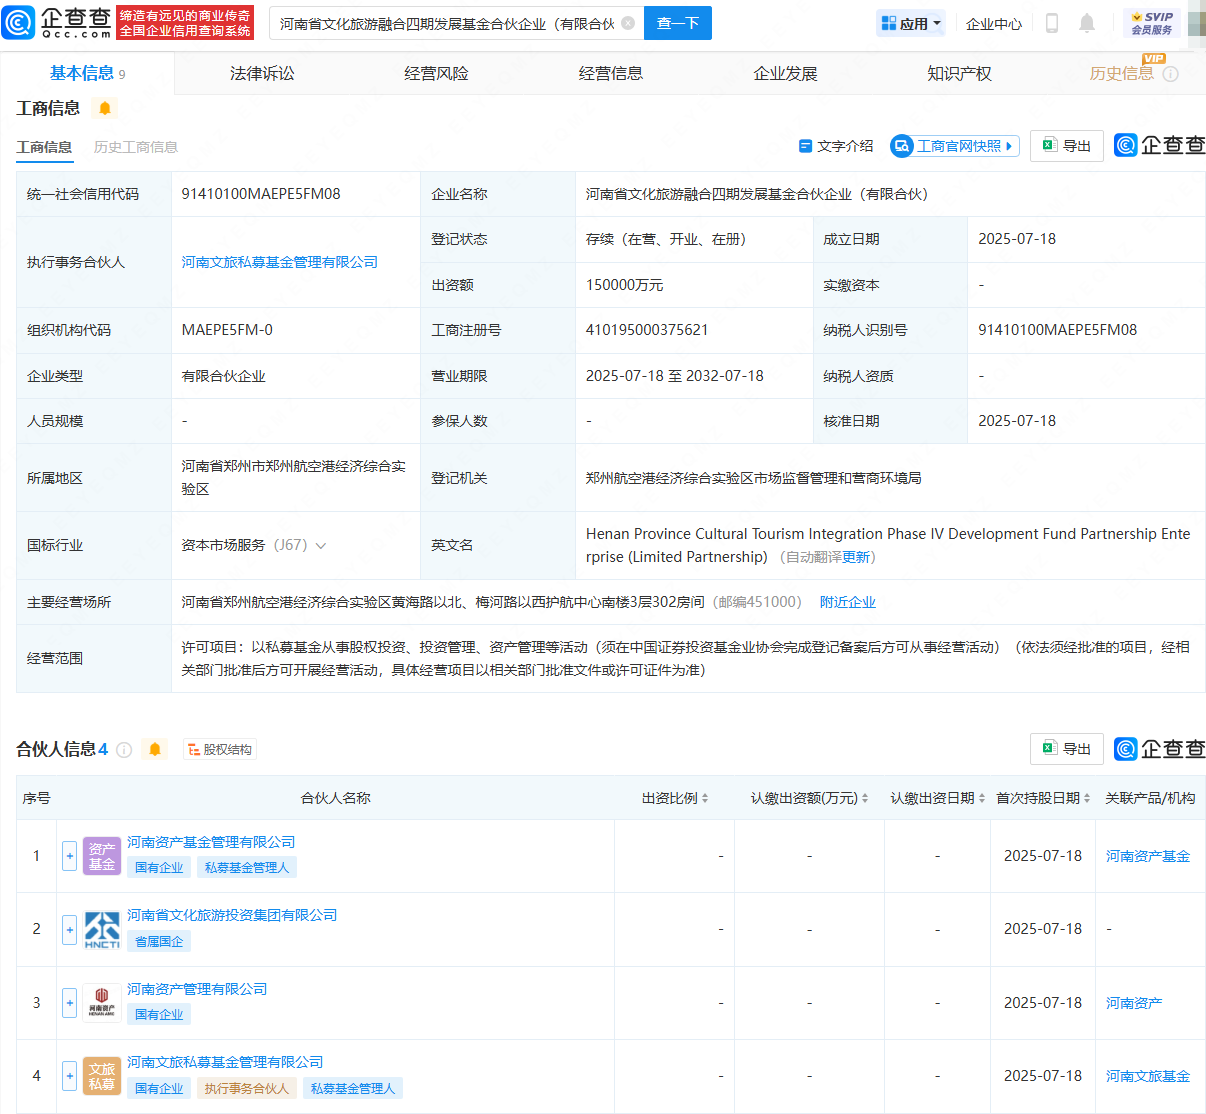
Task: Click 省属国企 tag in row 2
Action: [x=159, y=941]
